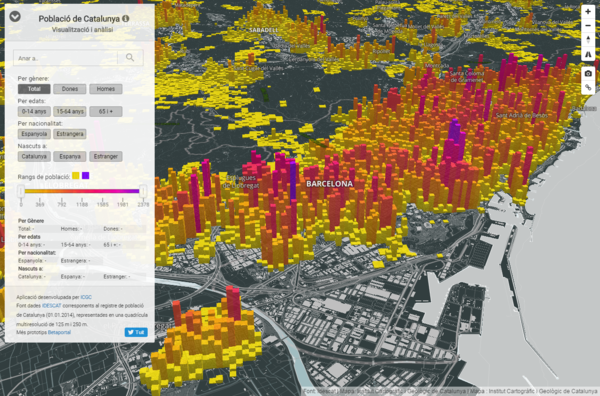Viewport: 600px width, 396px height.
Task: Focus the 'Anar a..' search field
Action: click(65, 58)
